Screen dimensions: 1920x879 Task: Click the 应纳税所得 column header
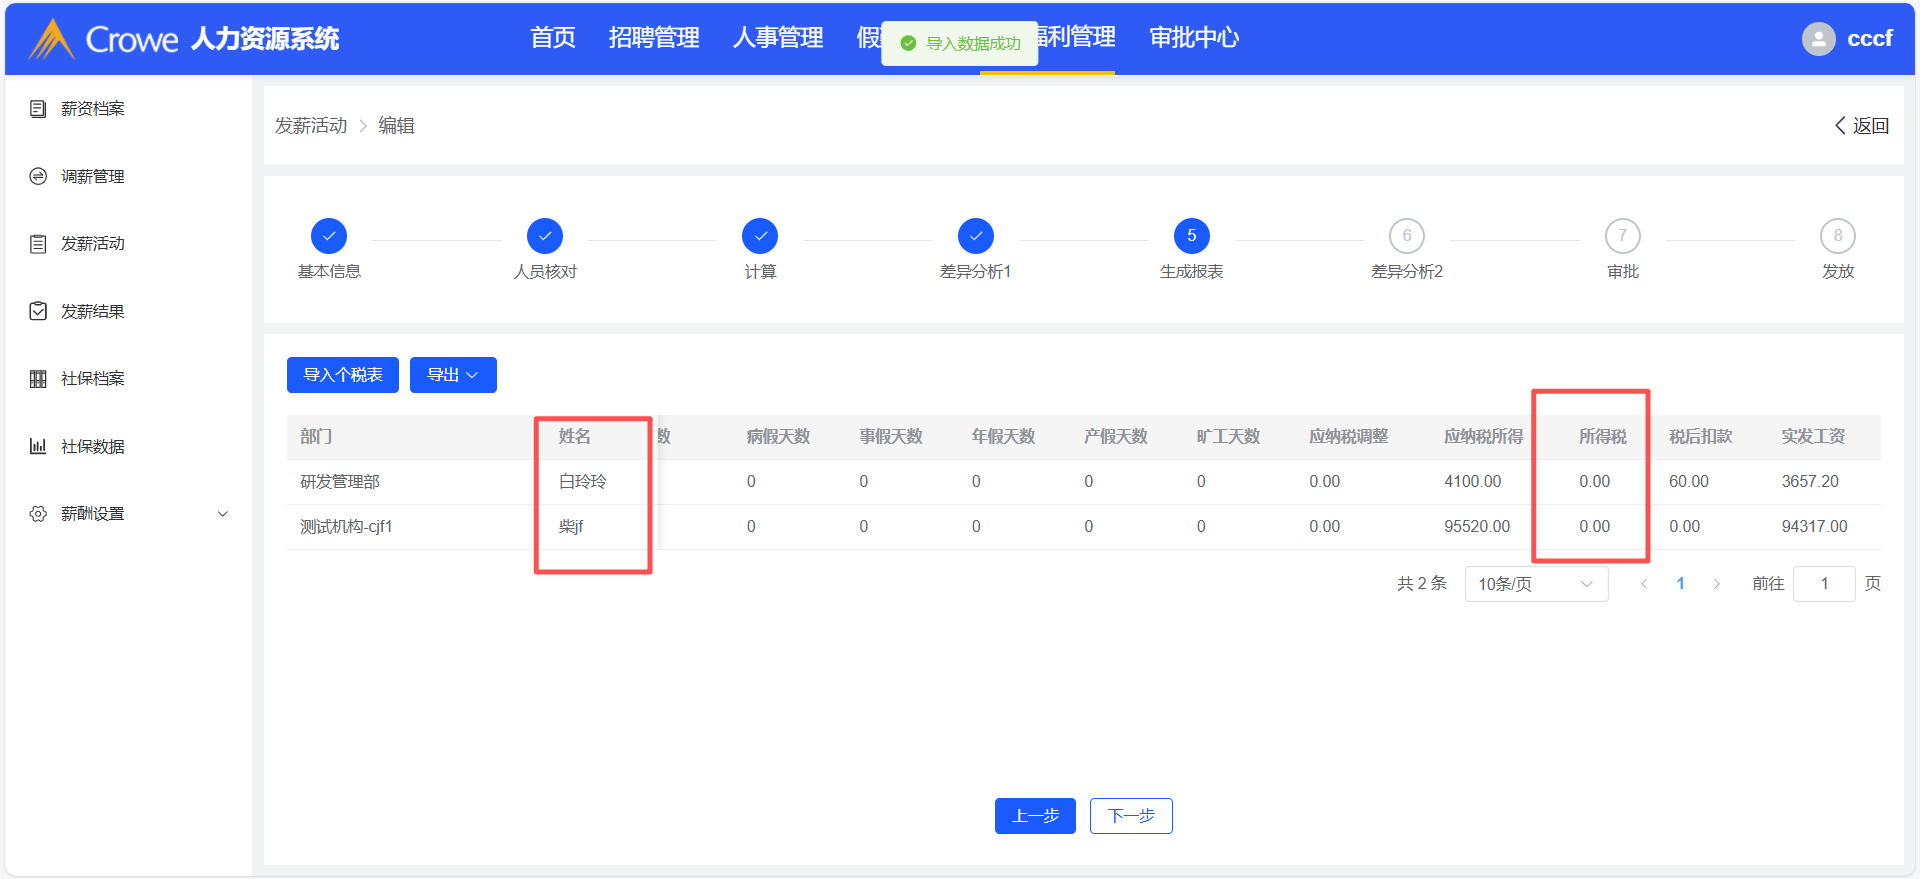pos(1484,437)
